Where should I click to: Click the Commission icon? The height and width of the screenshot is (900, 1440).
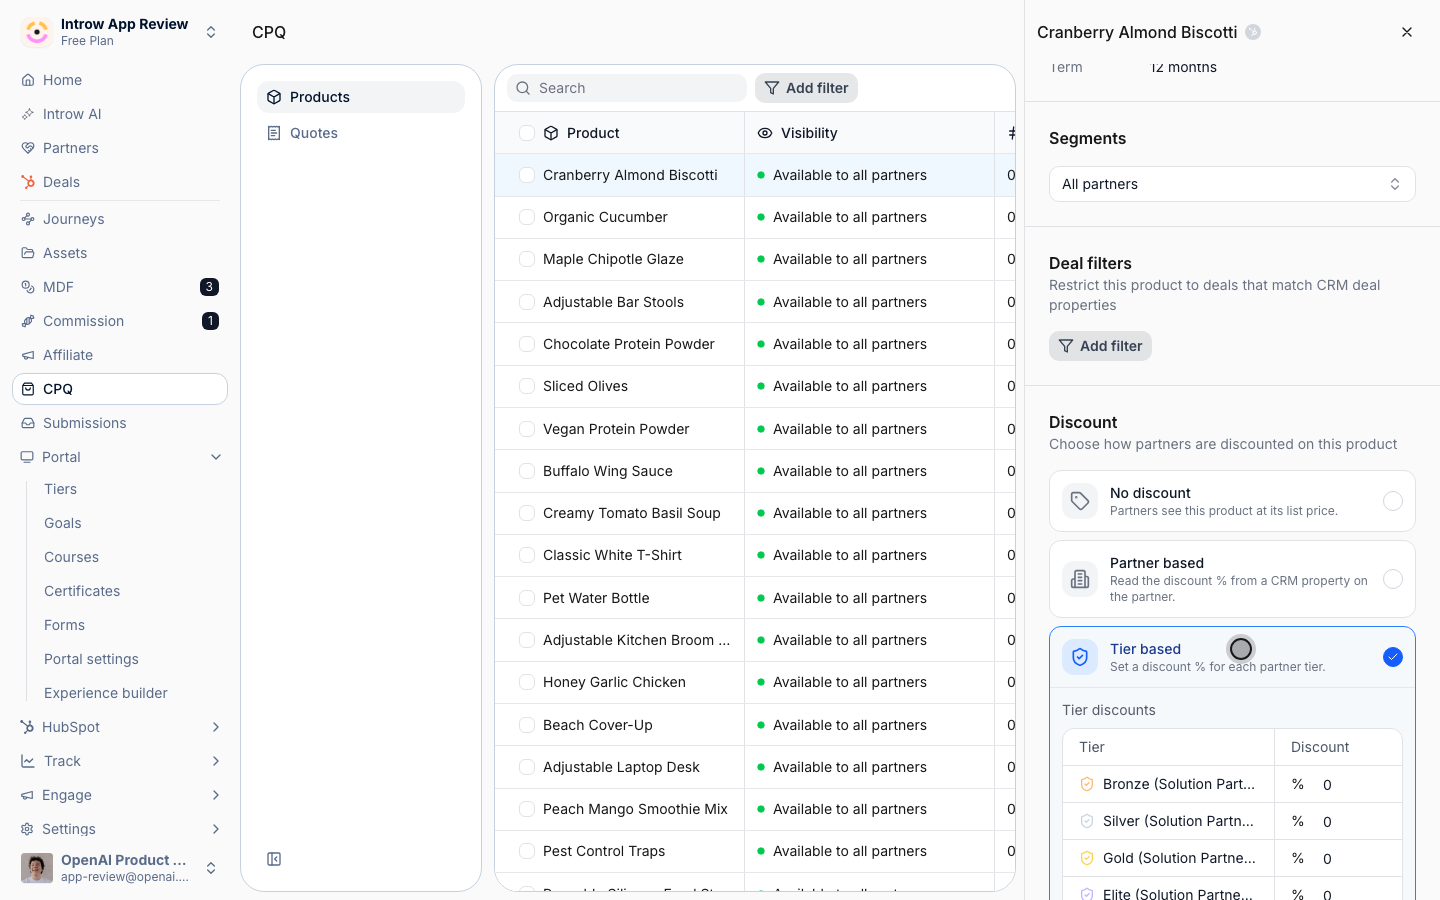click(x=28, y=321)
